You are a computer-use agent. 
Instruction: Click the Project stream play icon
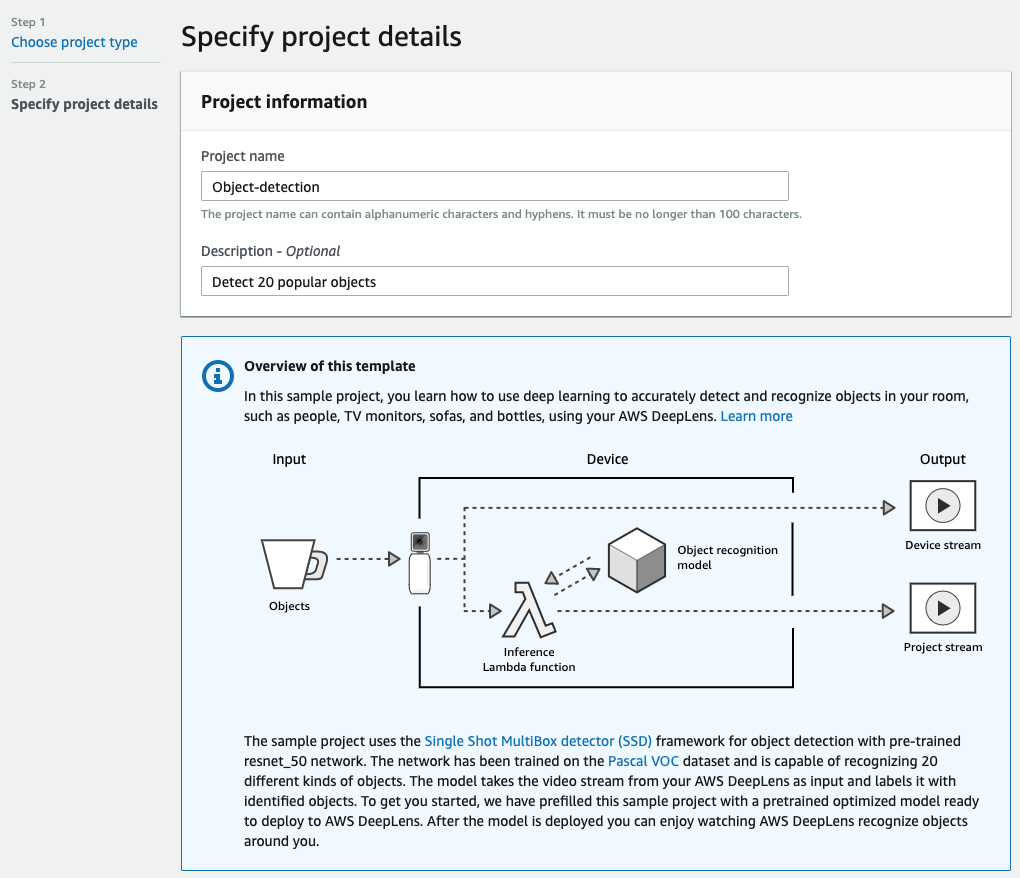[x=942, y=607]
